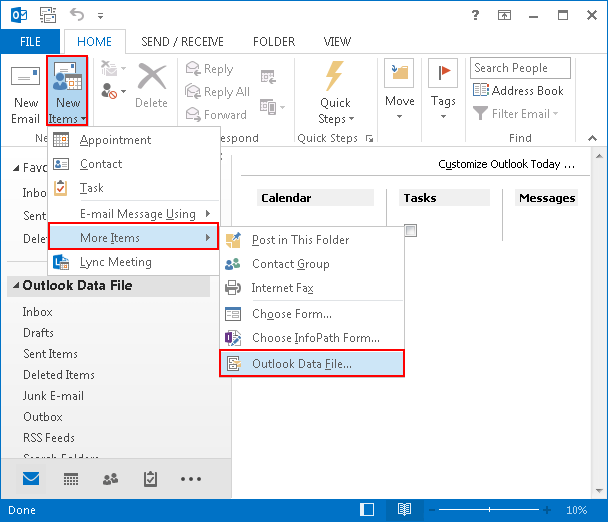The image size is (608, 522).
Task: Click the Reply with Meeting icon
Action: pyautogui.click(x=268, y=77)
